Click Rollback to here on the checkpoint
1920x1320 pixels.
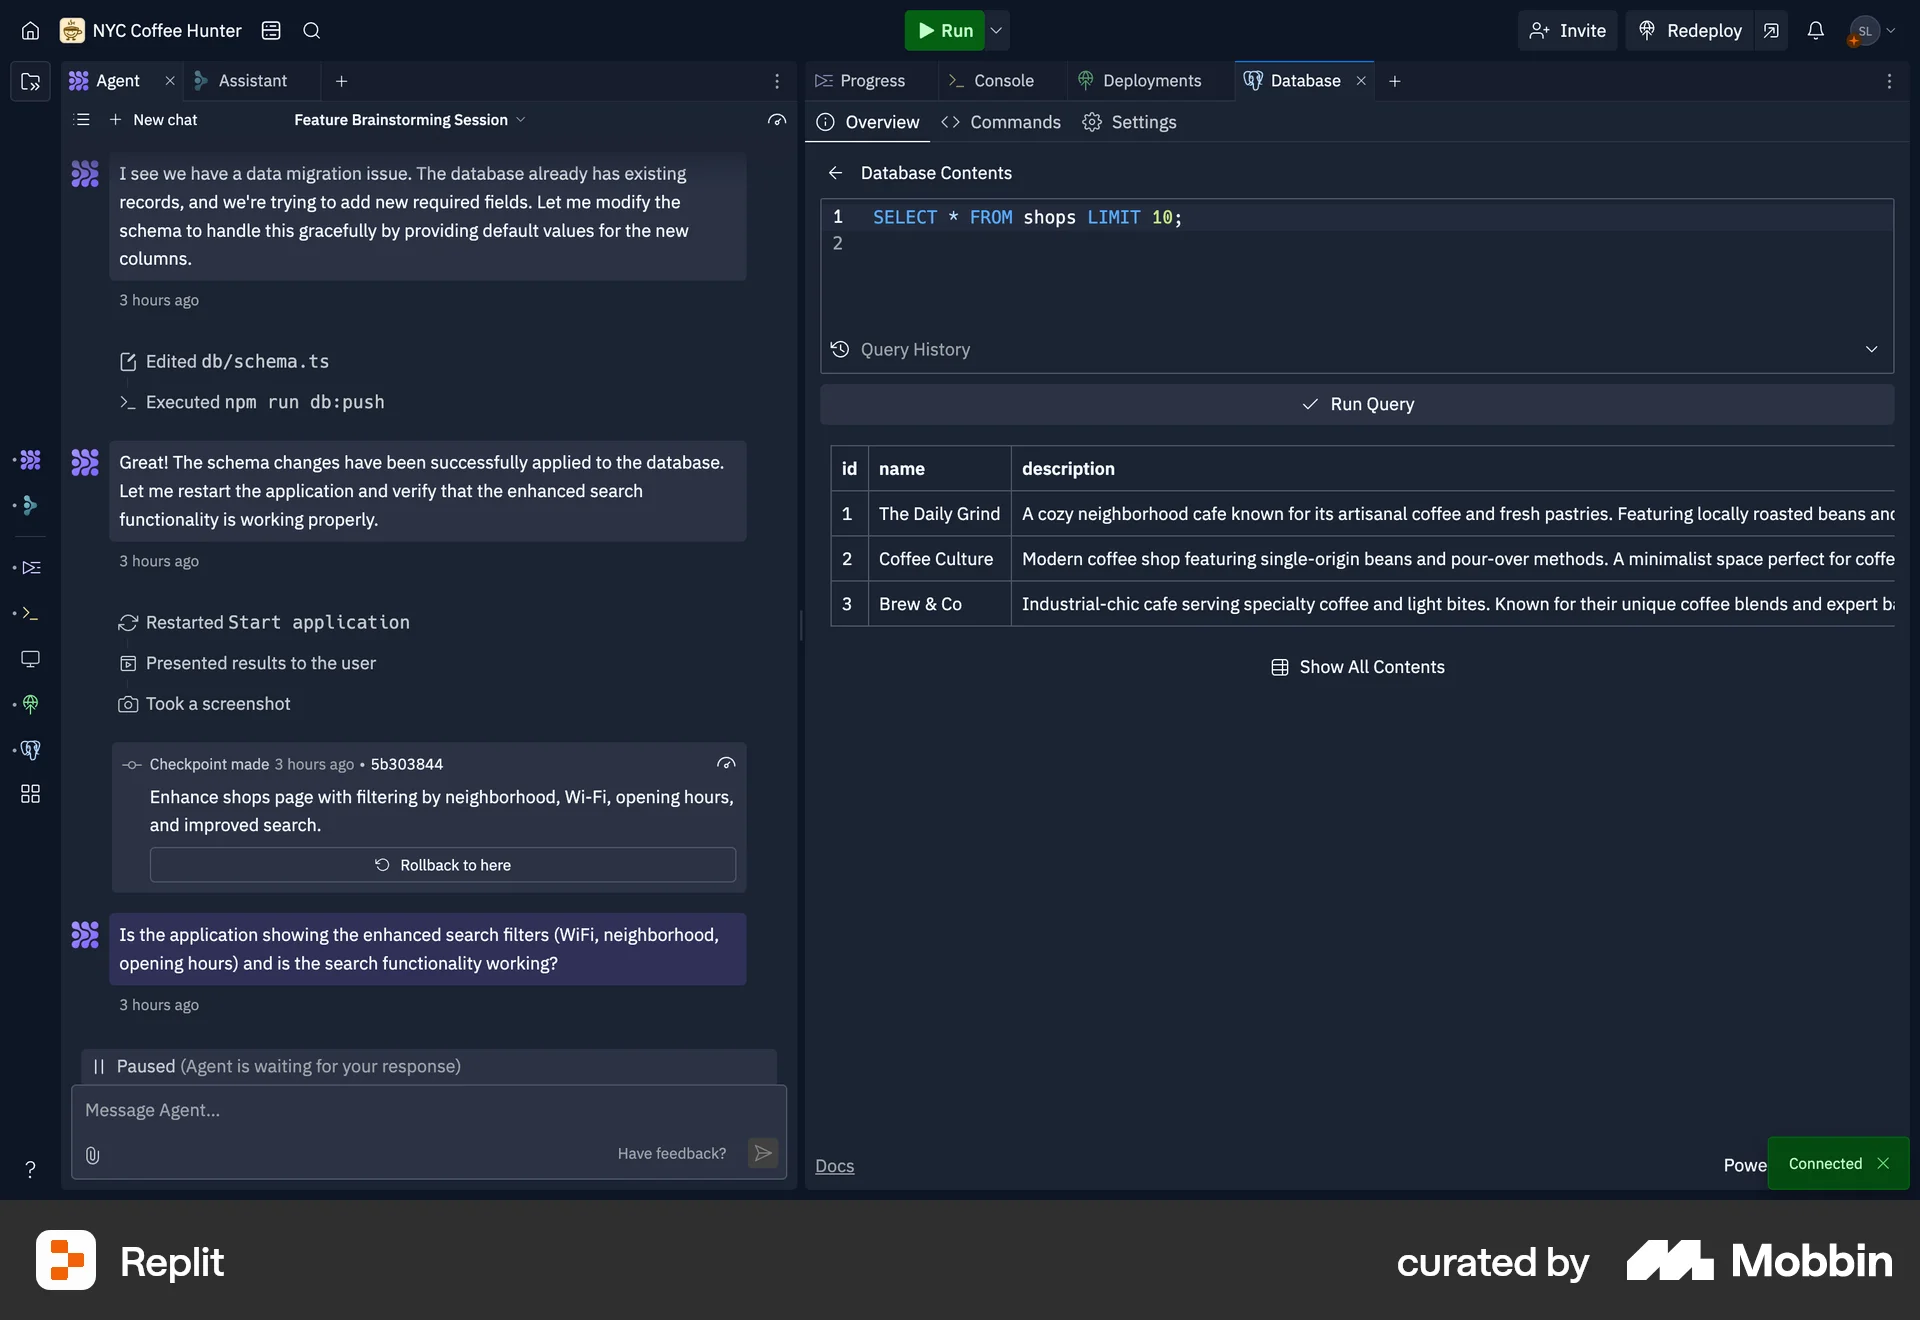point(443,864)
